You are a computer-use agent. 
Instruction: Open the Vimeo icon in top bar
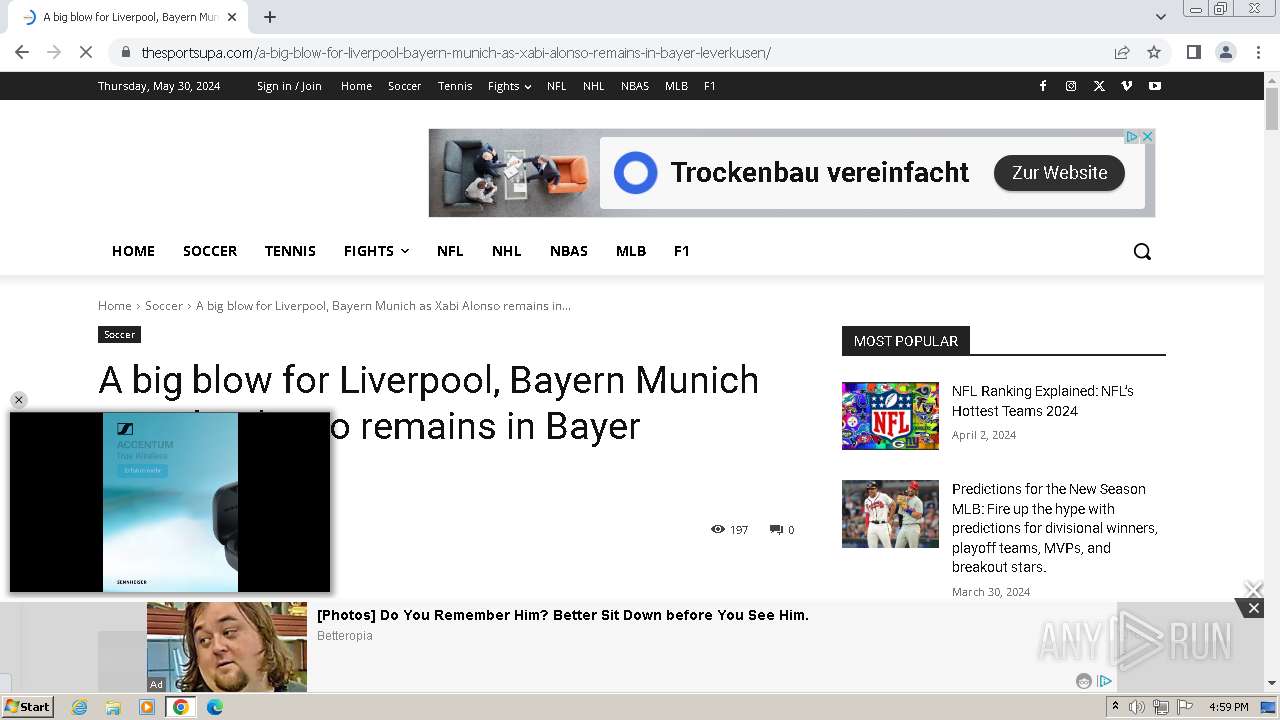[x=1127, y=86]
